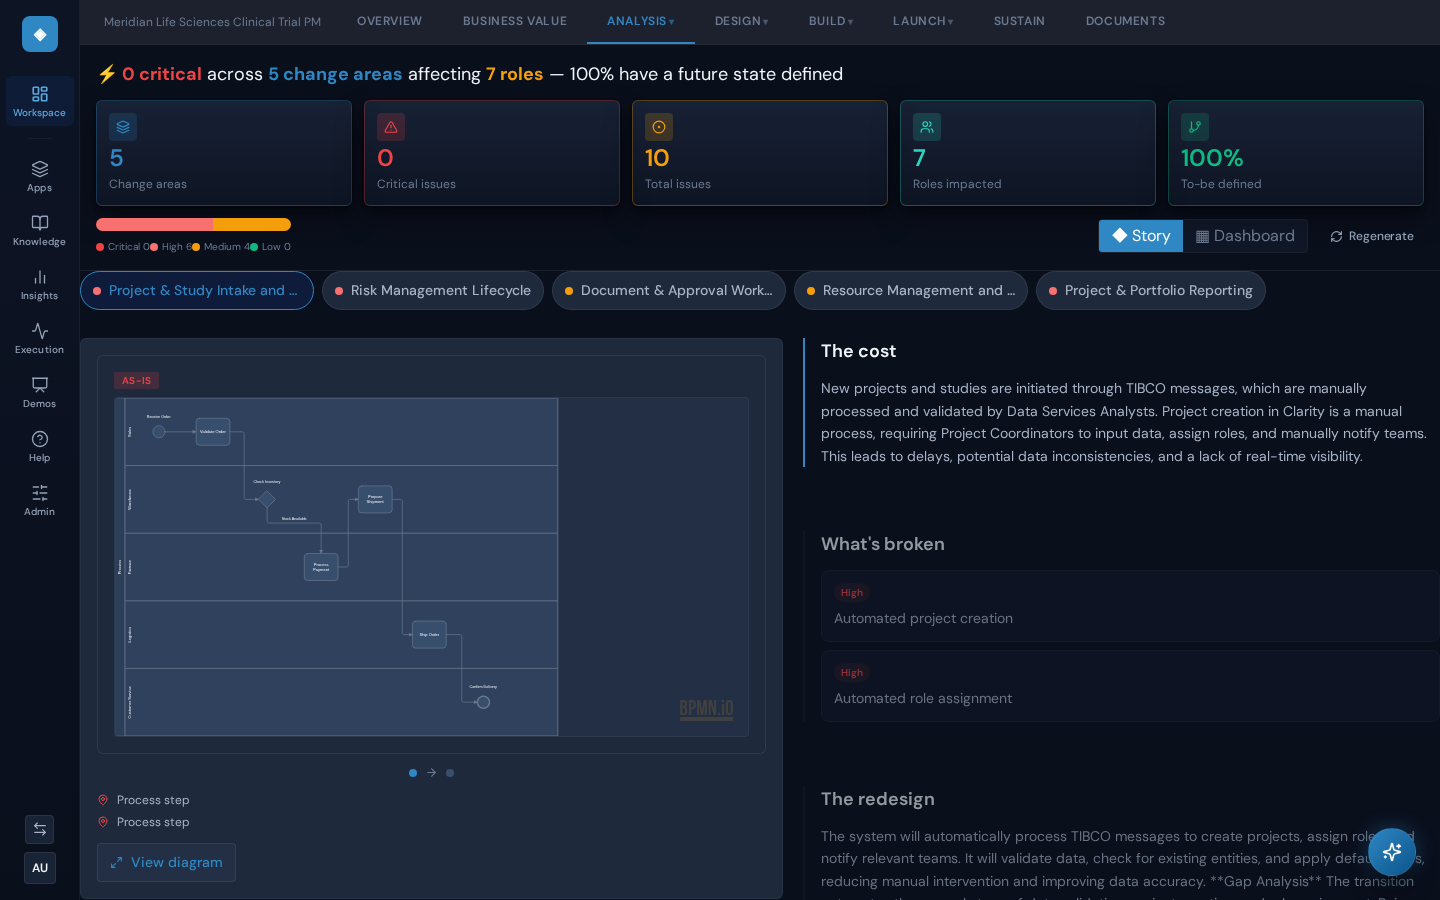The width and height of the screenshot is (1440, 900).
Task: Select the second carousel dot
Action: coord(450,773)
